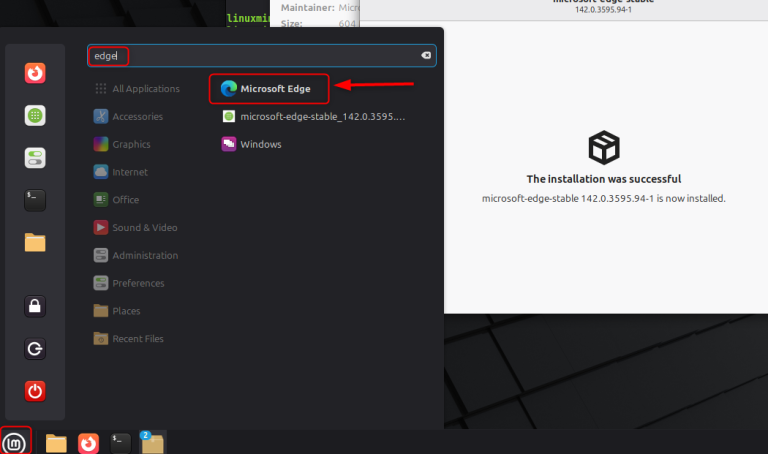Open the Places category
This screenshot has width=768, height=454.
click(117, 311)
